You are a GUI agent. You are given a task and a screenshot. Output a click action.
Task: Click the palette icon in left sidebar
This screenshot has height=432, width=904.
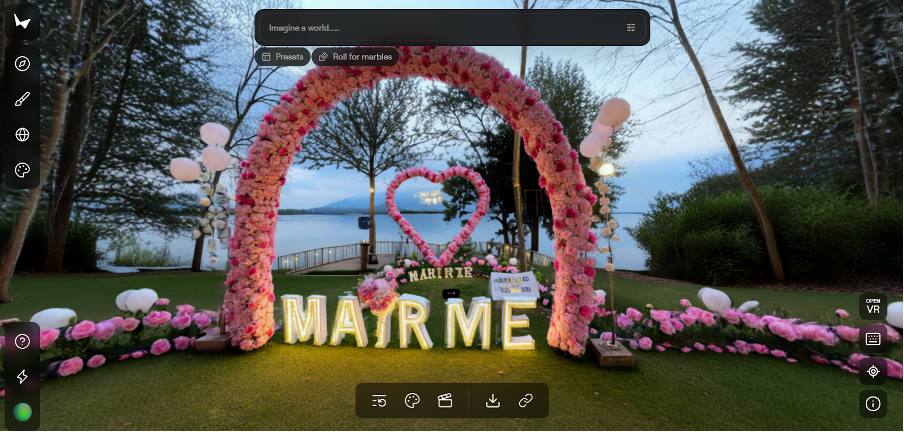tap(22, 171)
